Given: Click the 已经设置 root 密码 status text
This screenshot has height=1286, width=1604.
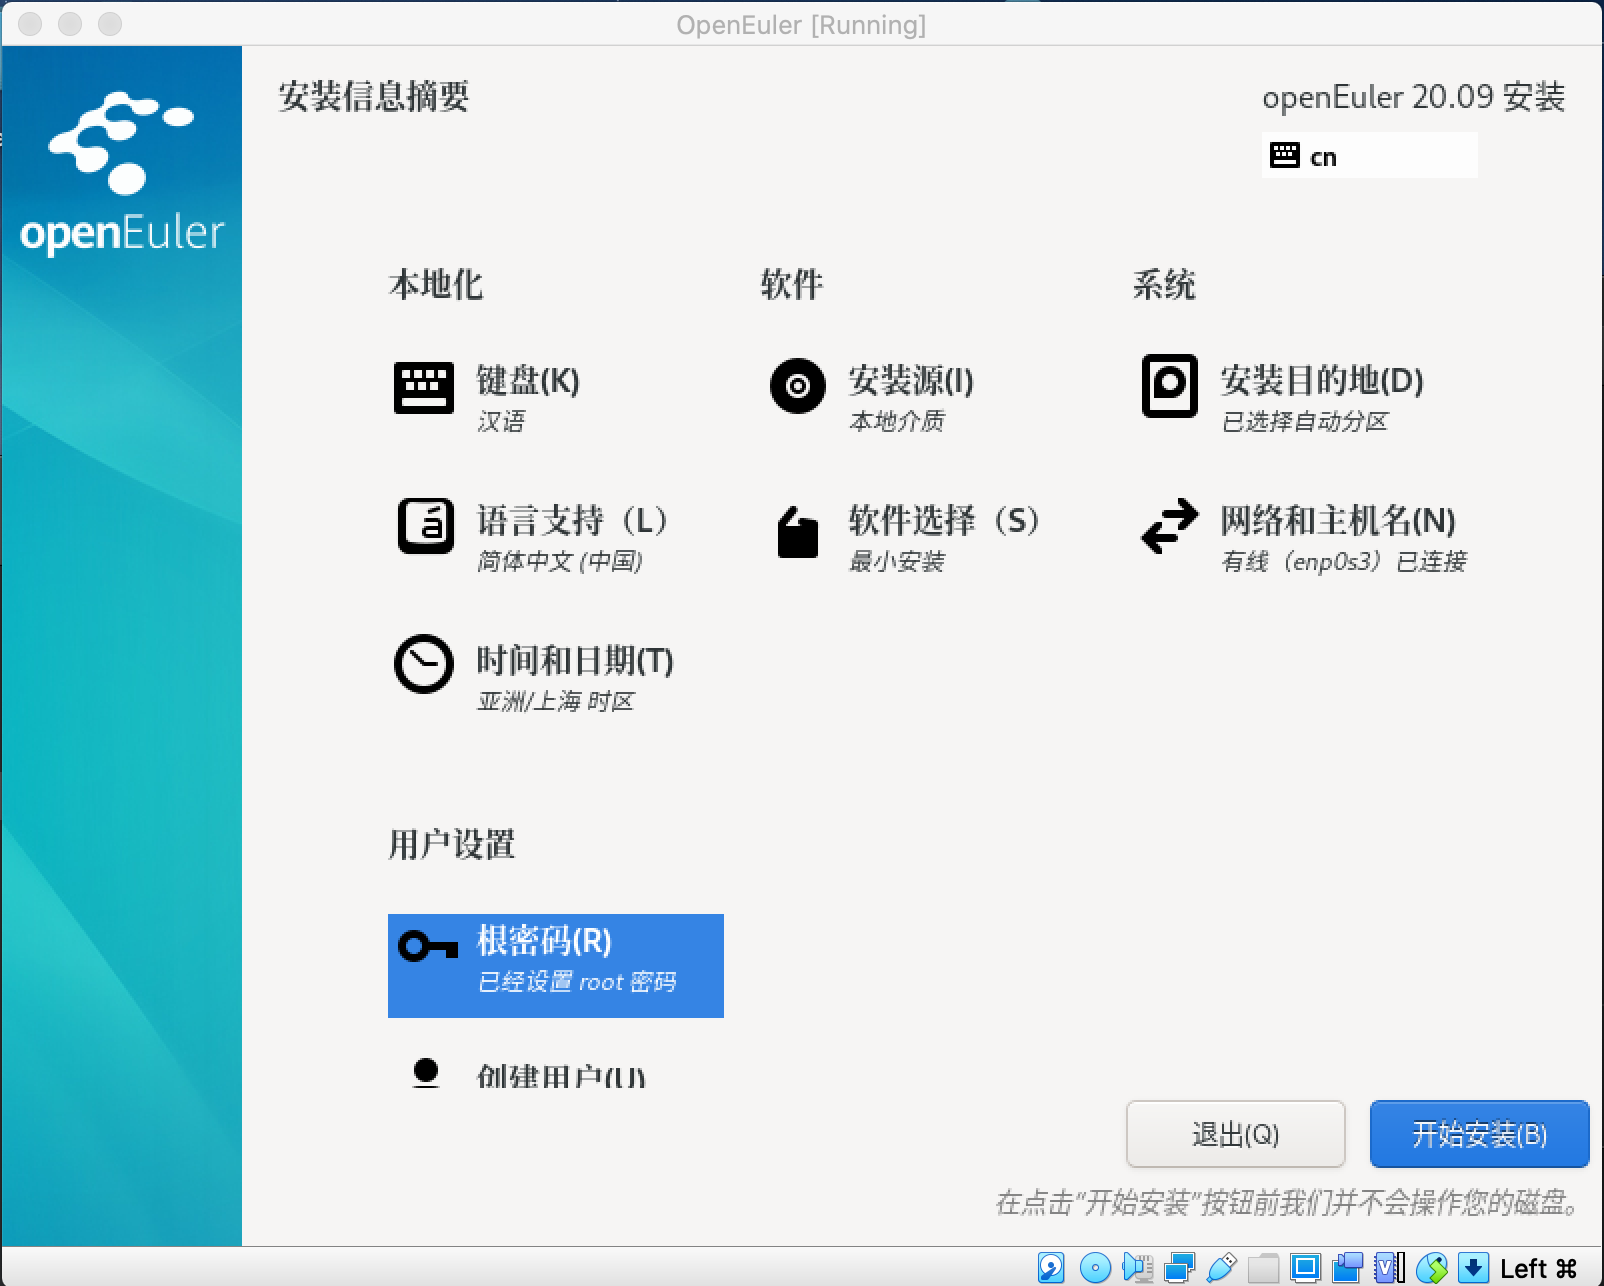Looking at the screenshot, I should pyautogui.click(x=577, y=982).
